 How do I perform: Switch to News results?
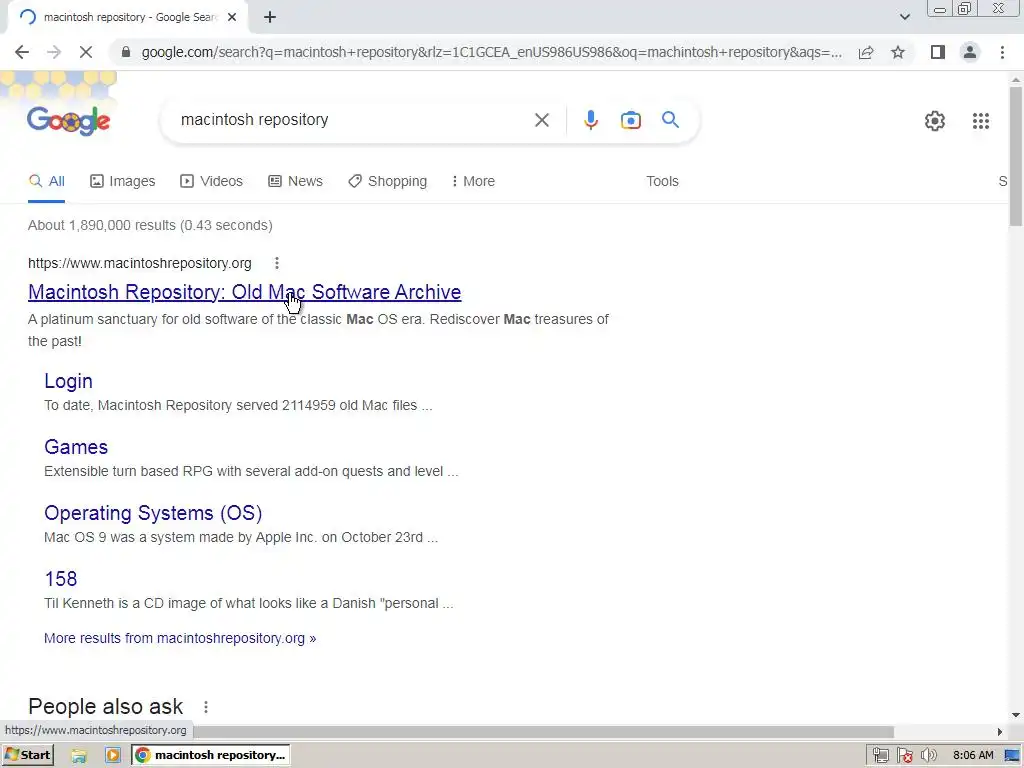point(295,182)
